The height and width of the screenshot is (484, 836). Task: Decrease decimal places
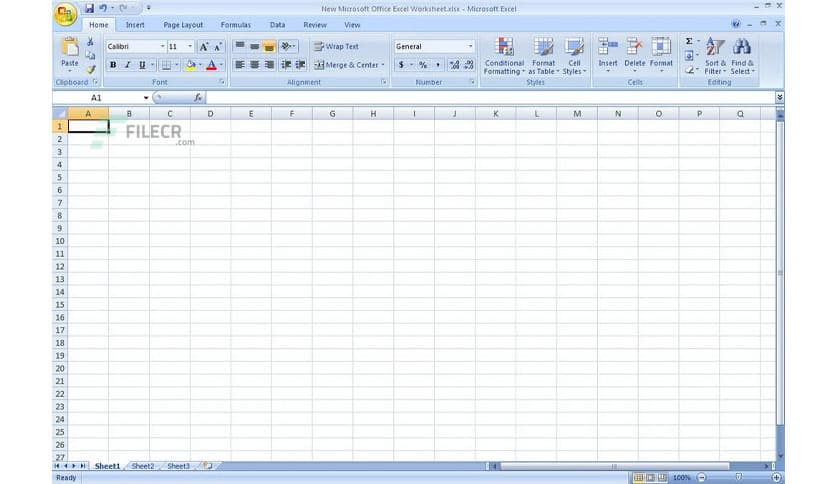[x=469, y=65]
